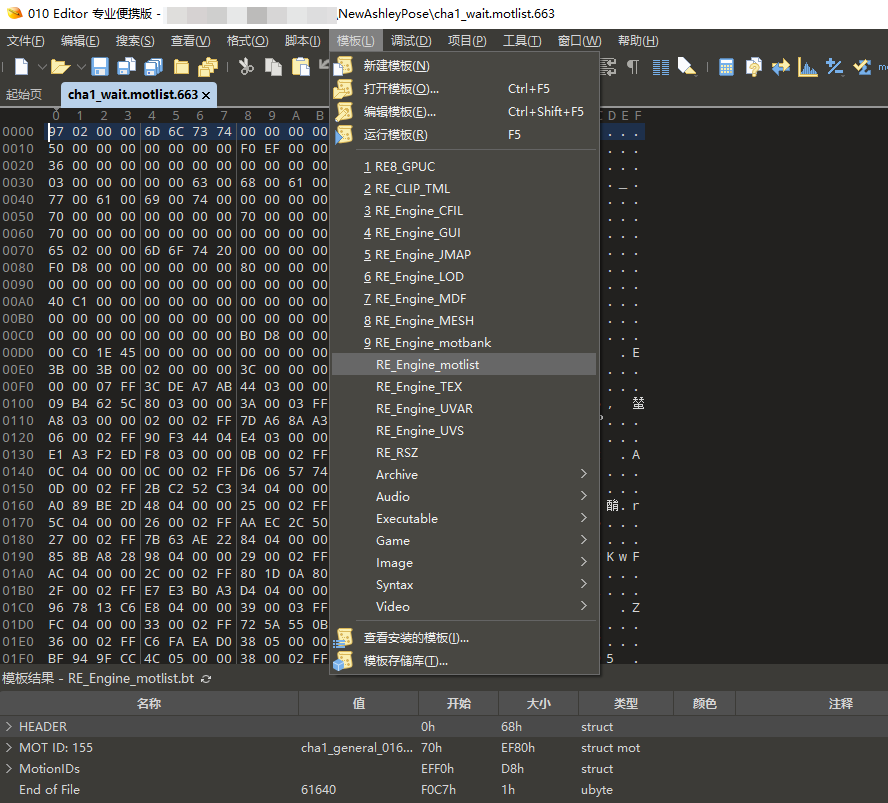This screenshot has height=803, width=888.
Task: Click hex byte 97 at offset 0000
Action: (x=56, y=131)
